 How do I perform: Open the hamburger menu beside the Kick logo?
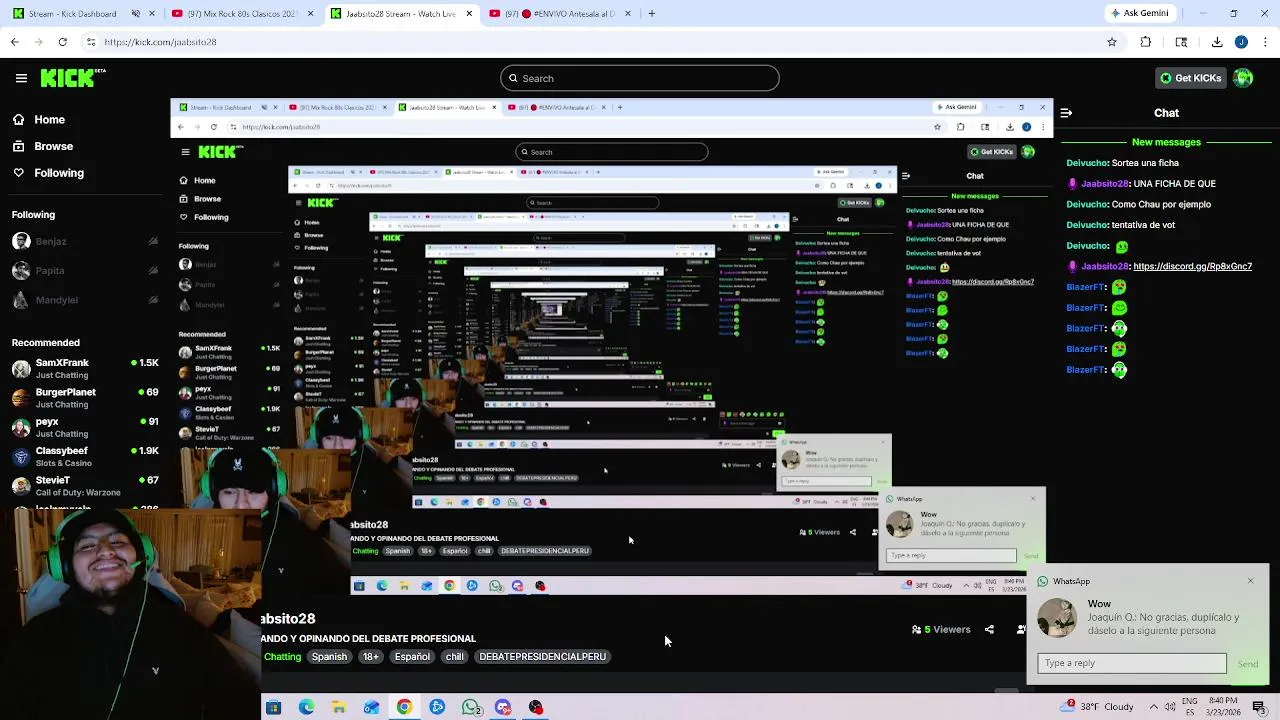tap(21, 78)
